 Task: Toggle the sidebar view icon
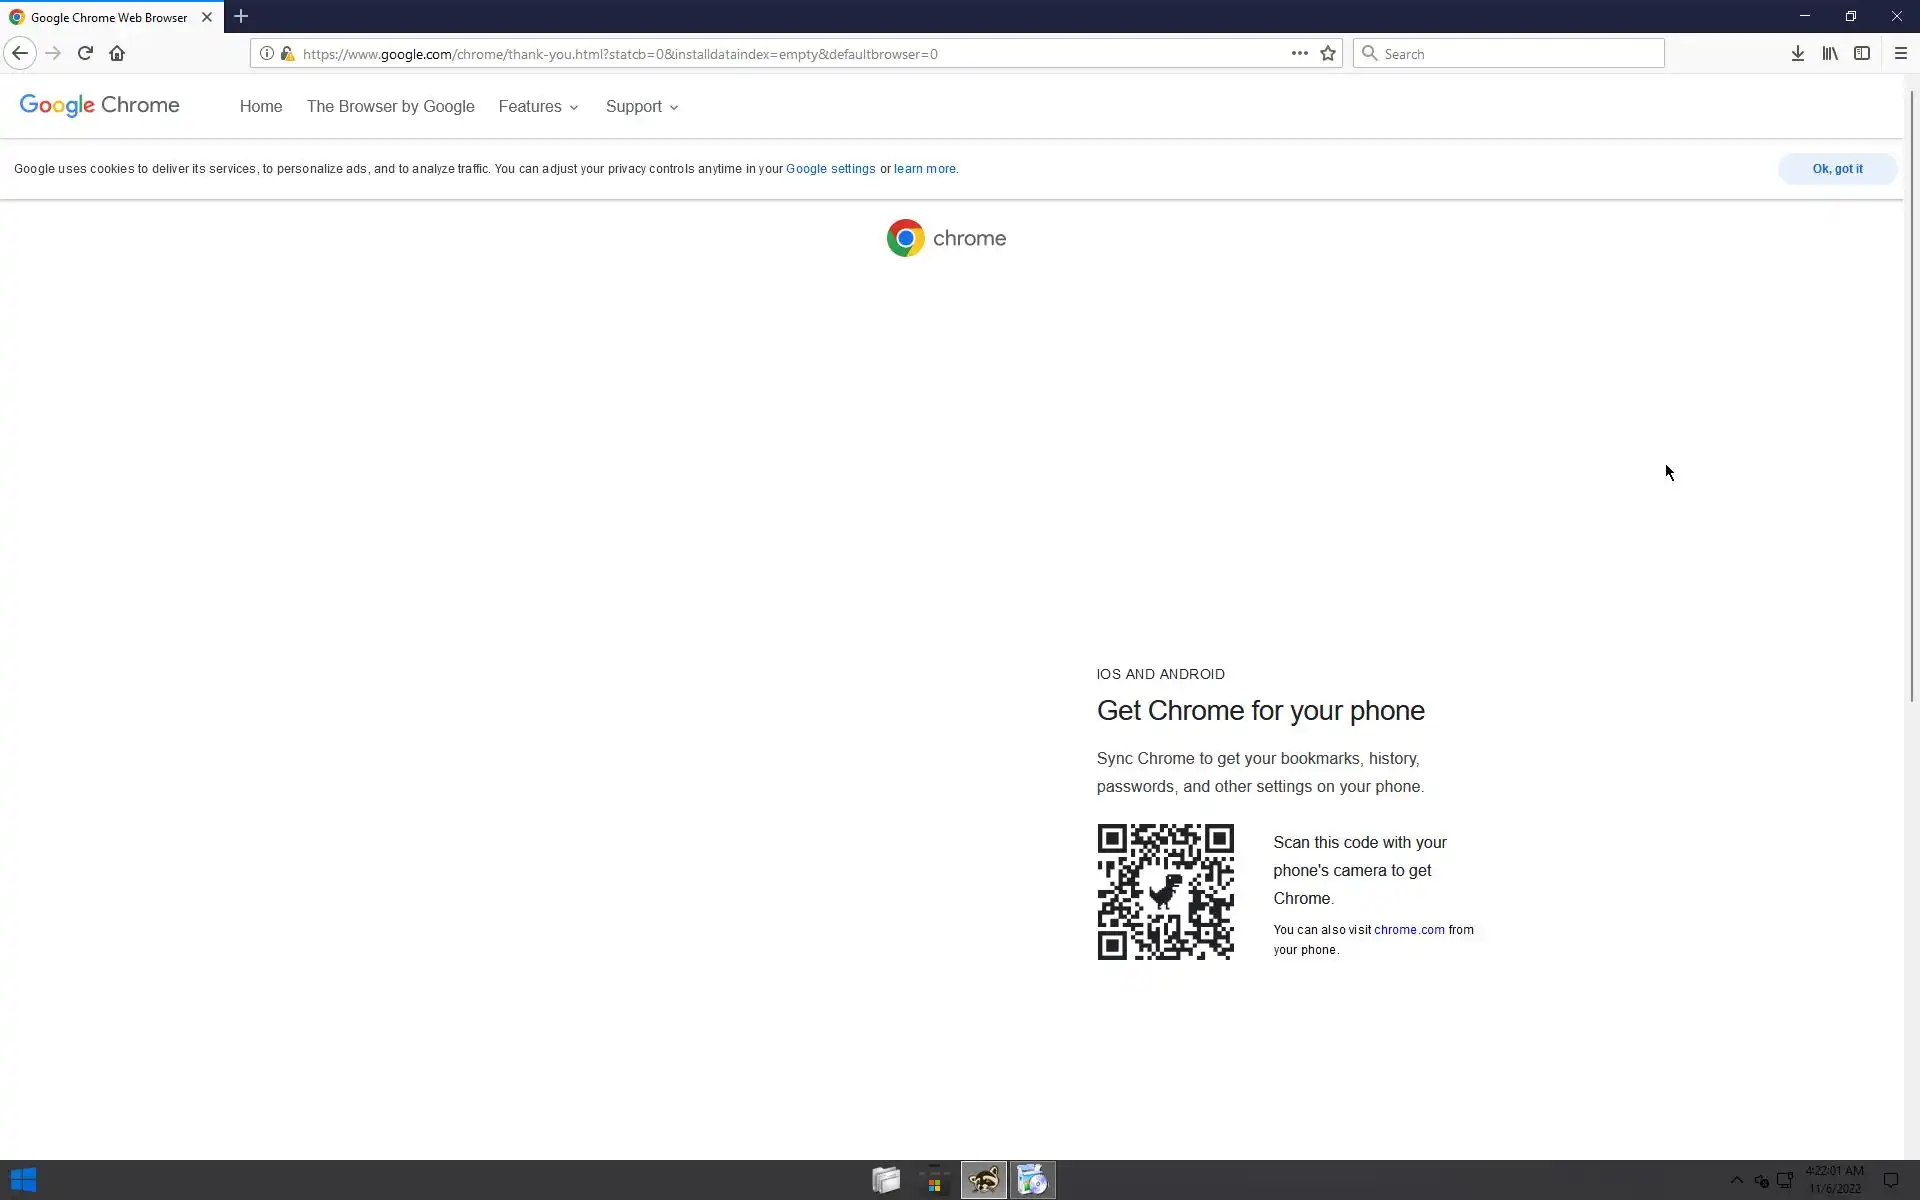click(1861, 54)
